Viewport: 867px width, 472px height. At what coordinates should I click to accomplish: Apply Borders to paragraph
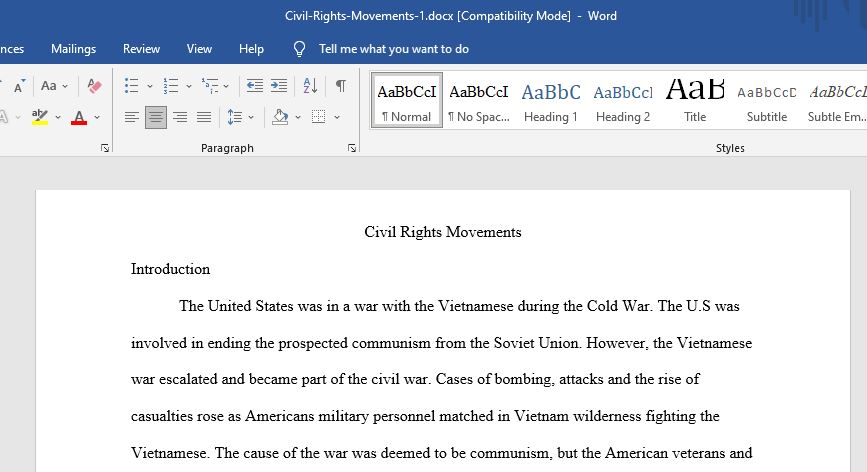(318, 117)
